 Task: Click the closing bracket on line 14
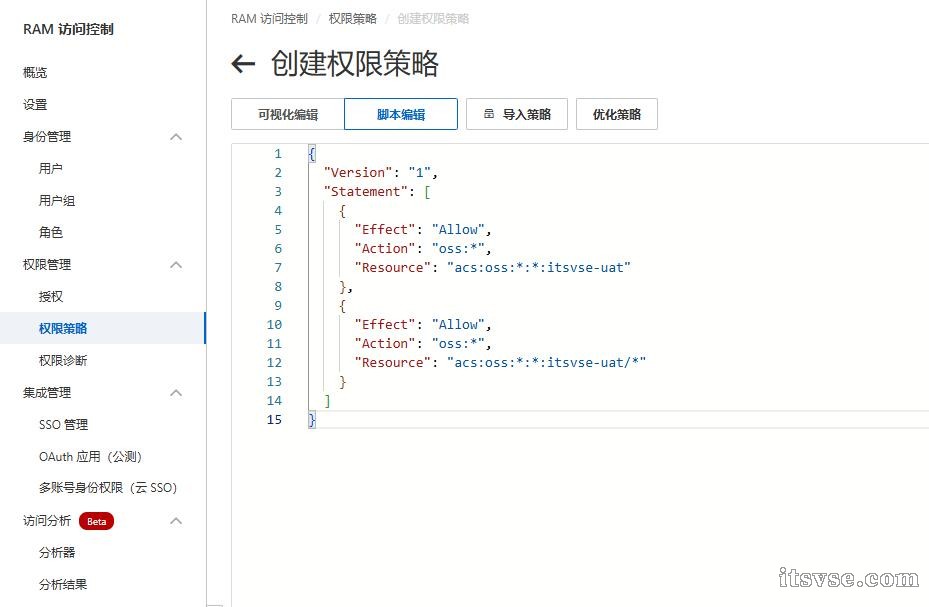click(x=327, y=401)
